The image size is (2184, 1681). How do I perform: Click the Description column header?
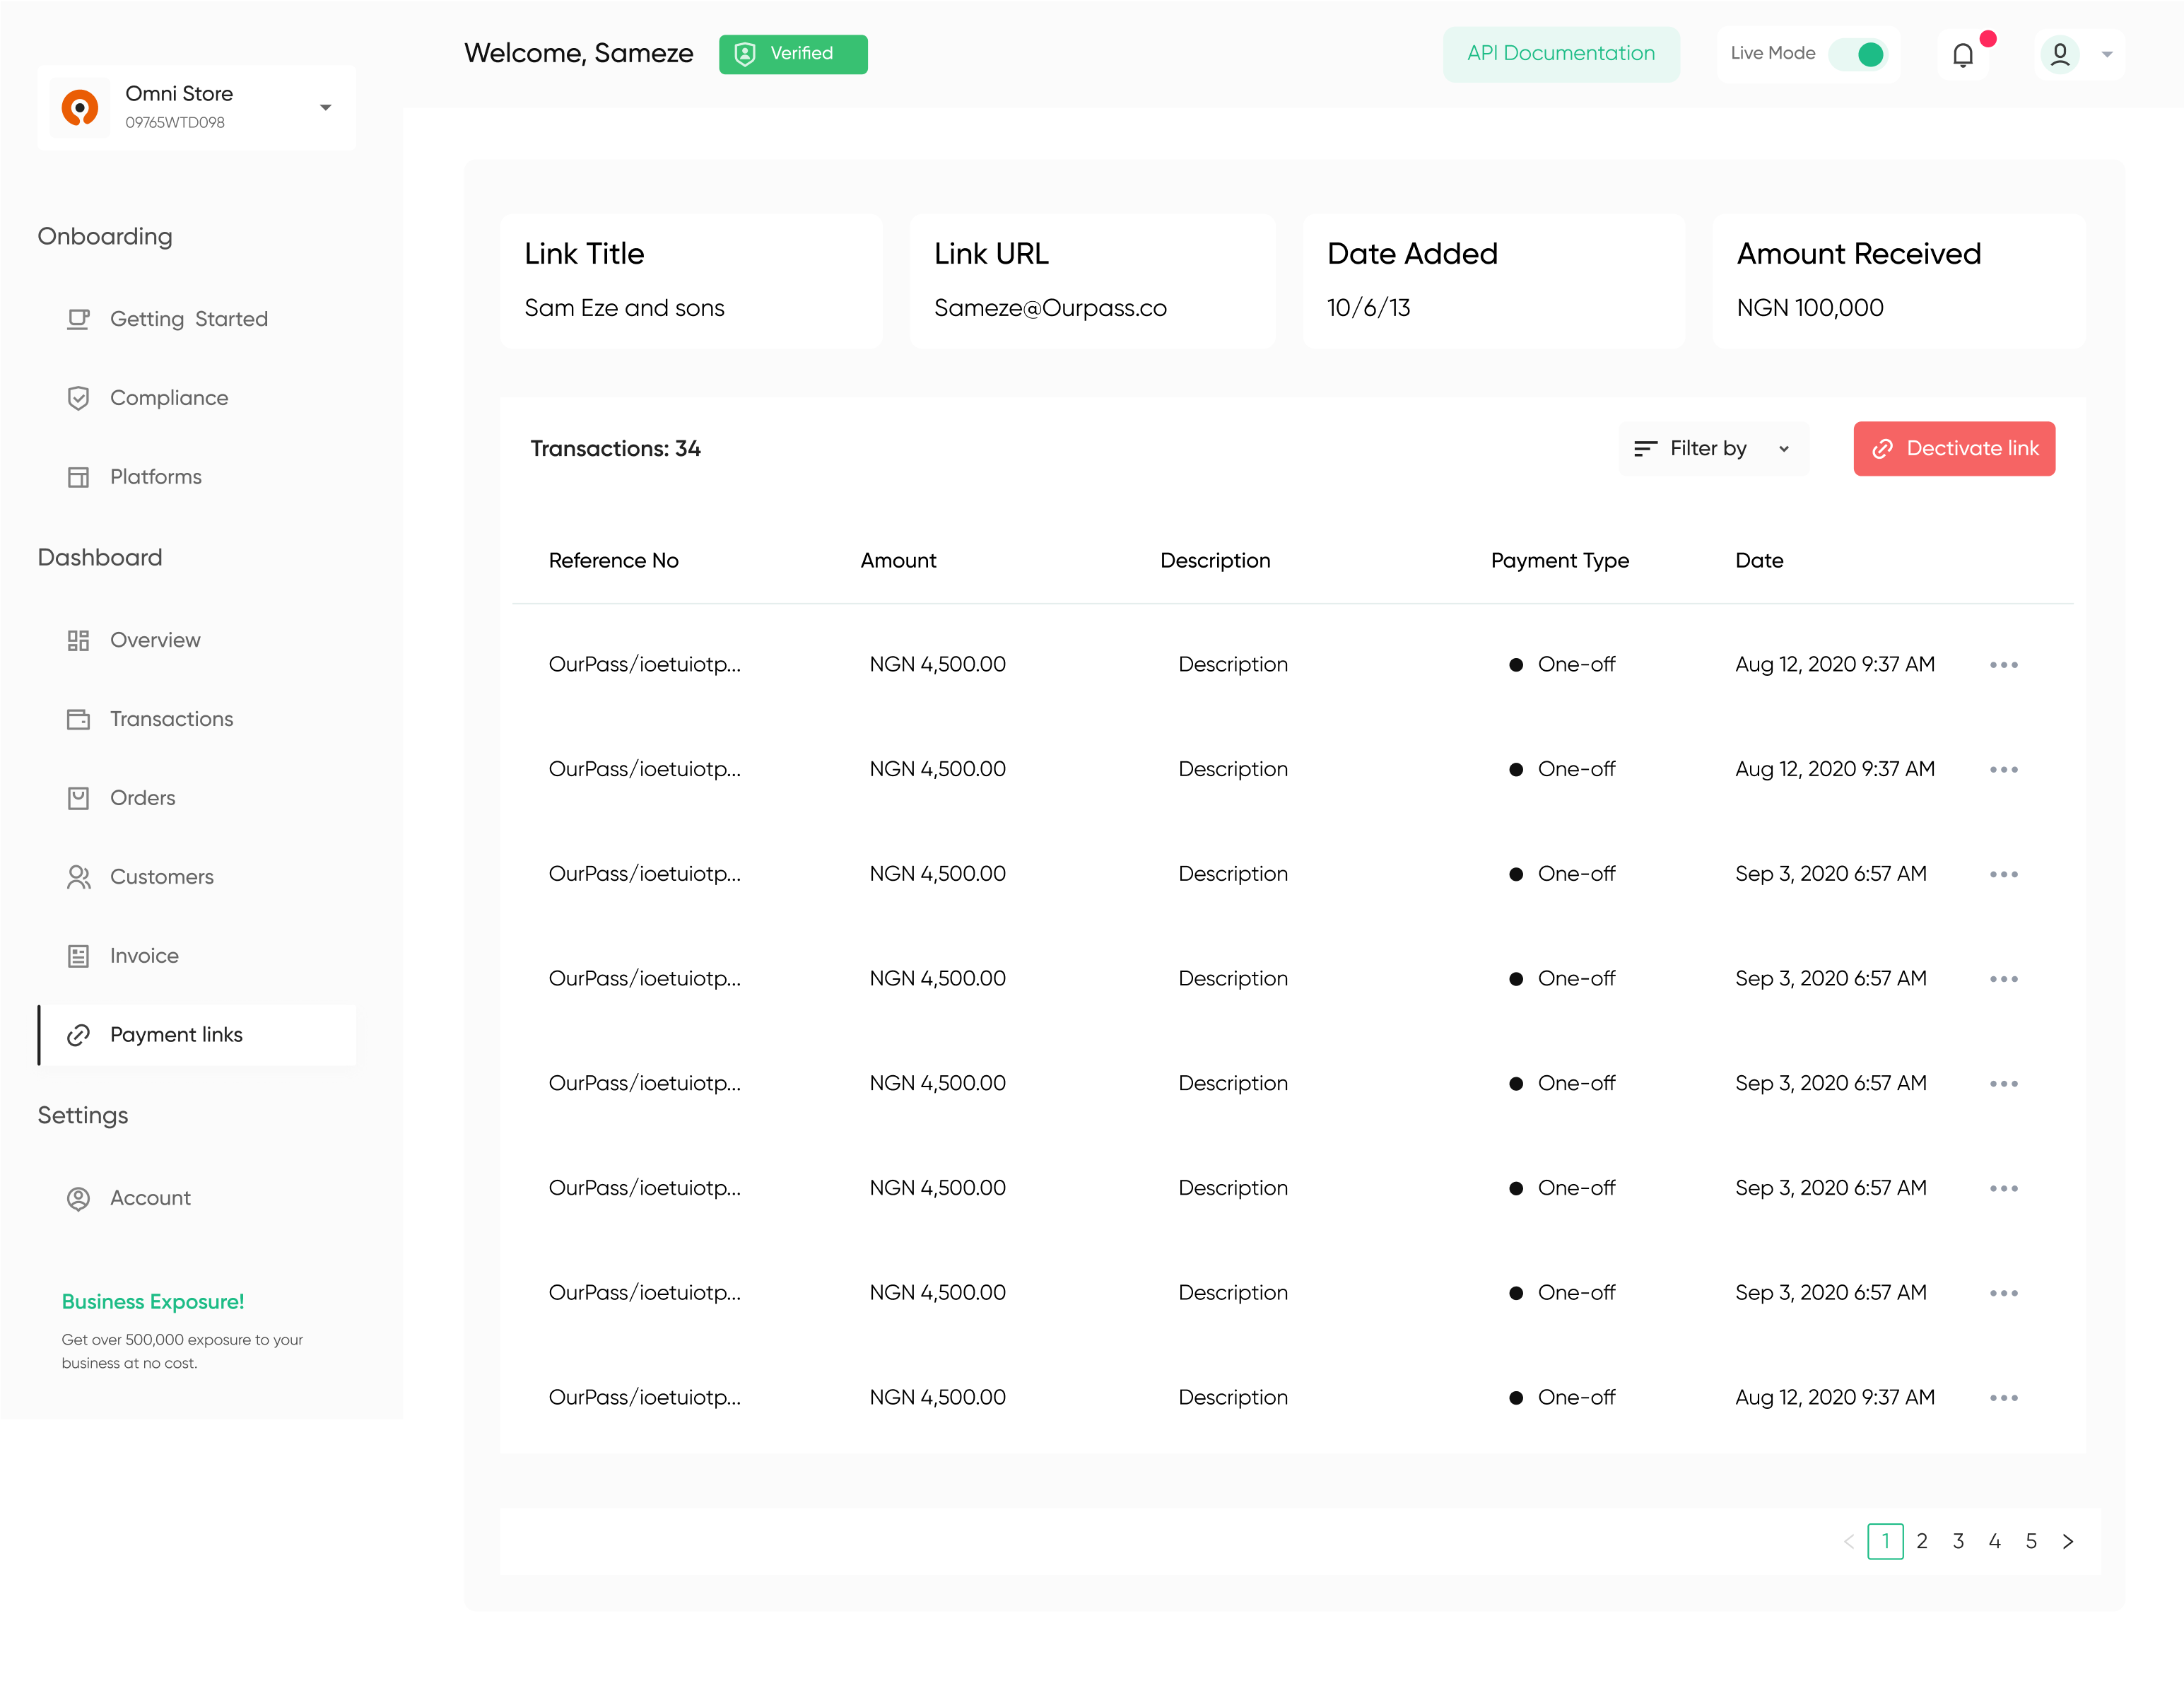click(1215, 561)
